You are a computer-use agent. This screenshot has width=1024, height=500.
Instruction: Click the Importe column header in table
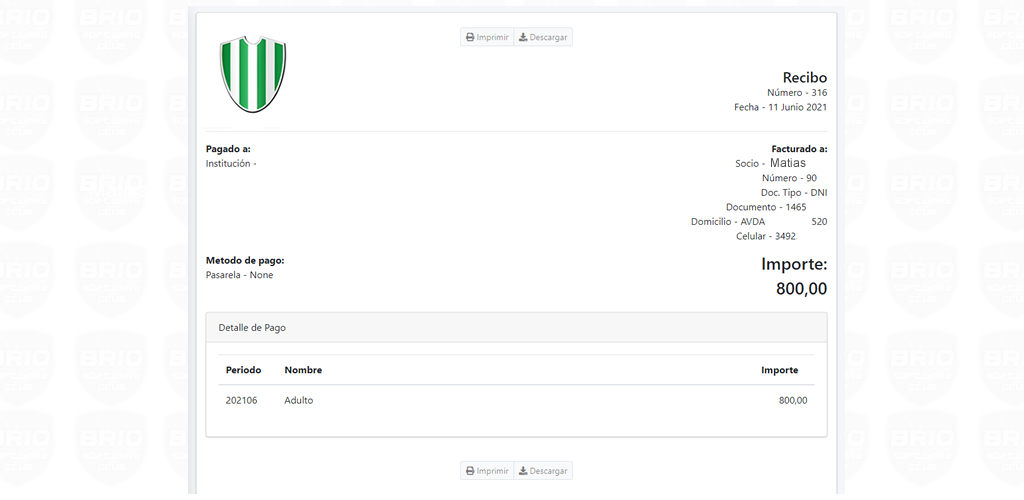[779, 370]
